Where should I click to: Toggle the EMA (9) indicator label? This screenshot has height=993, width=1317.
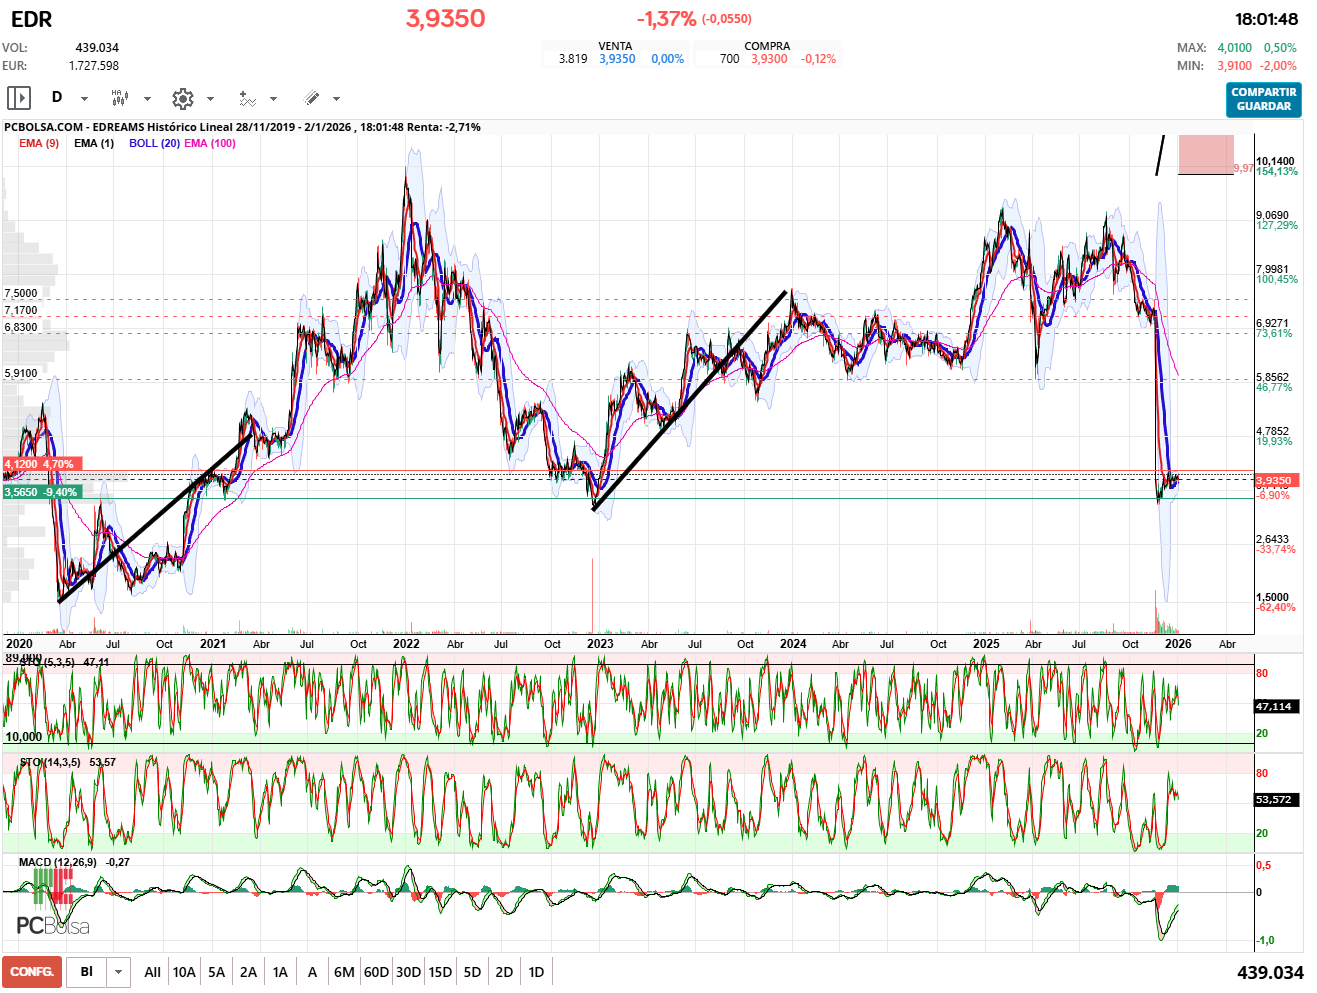click(39, 143)
